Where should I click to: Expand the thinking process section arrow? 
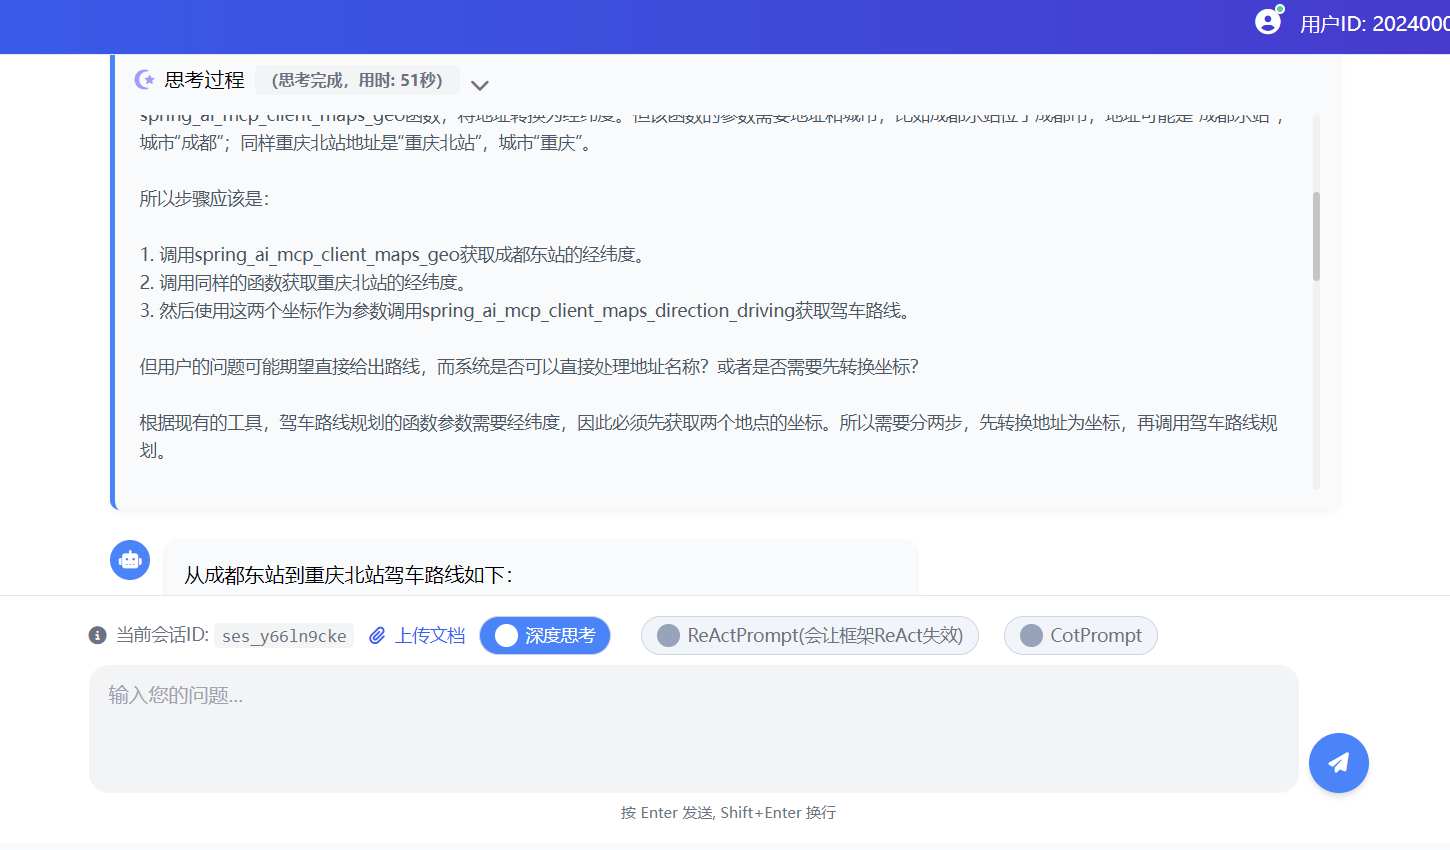point(480,85)
